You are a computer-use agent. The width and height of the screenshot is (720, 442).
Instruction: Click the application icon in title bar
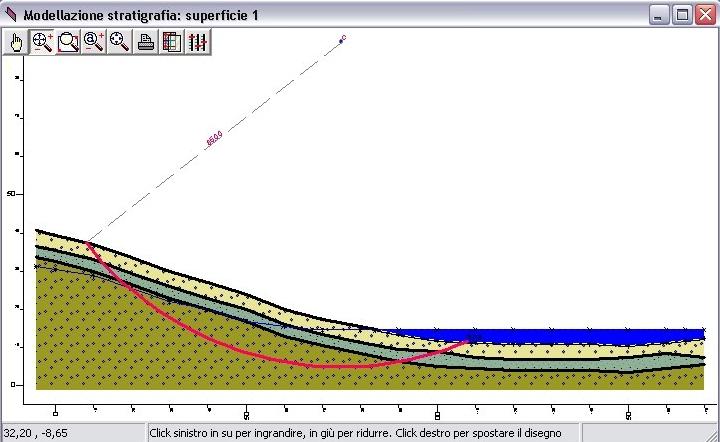click(x=11, y=14)
